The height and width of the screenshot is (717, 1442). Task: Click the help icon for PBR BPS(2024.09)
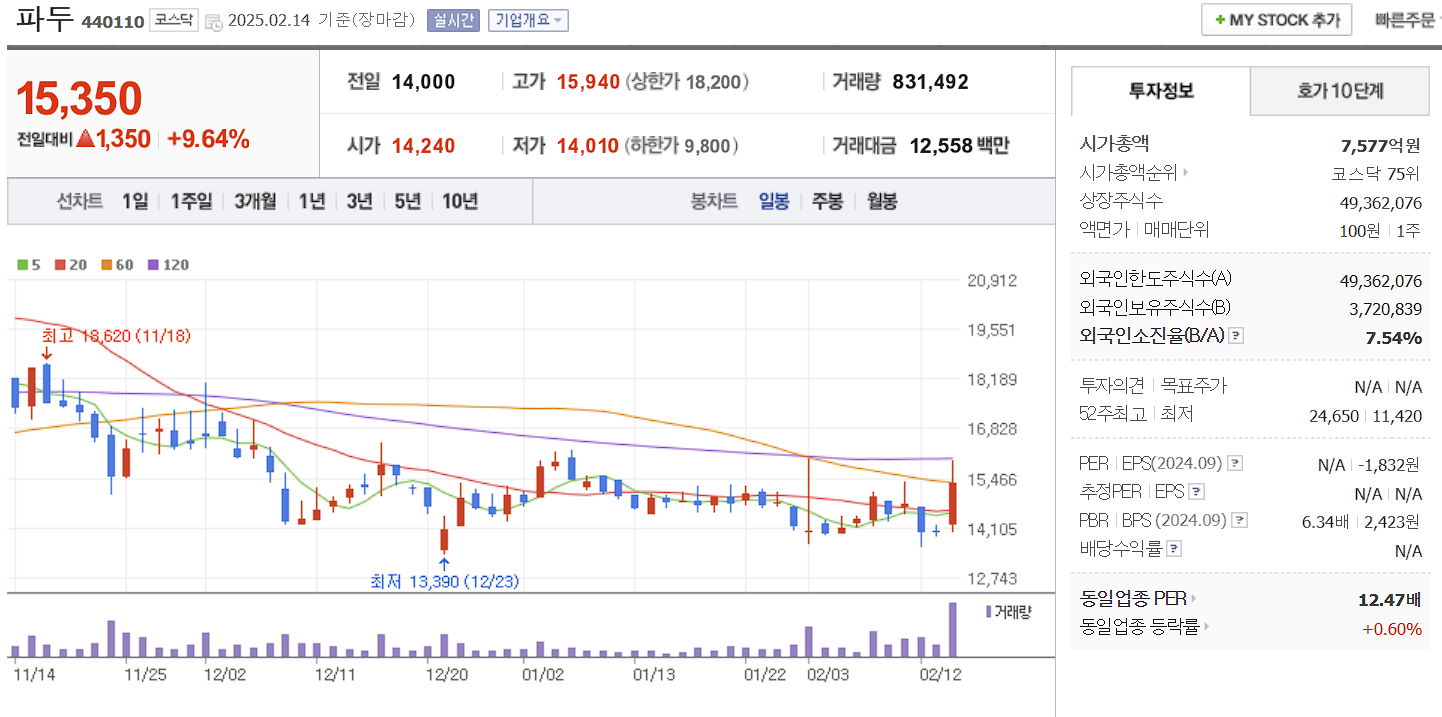(x=1239, y=519)
